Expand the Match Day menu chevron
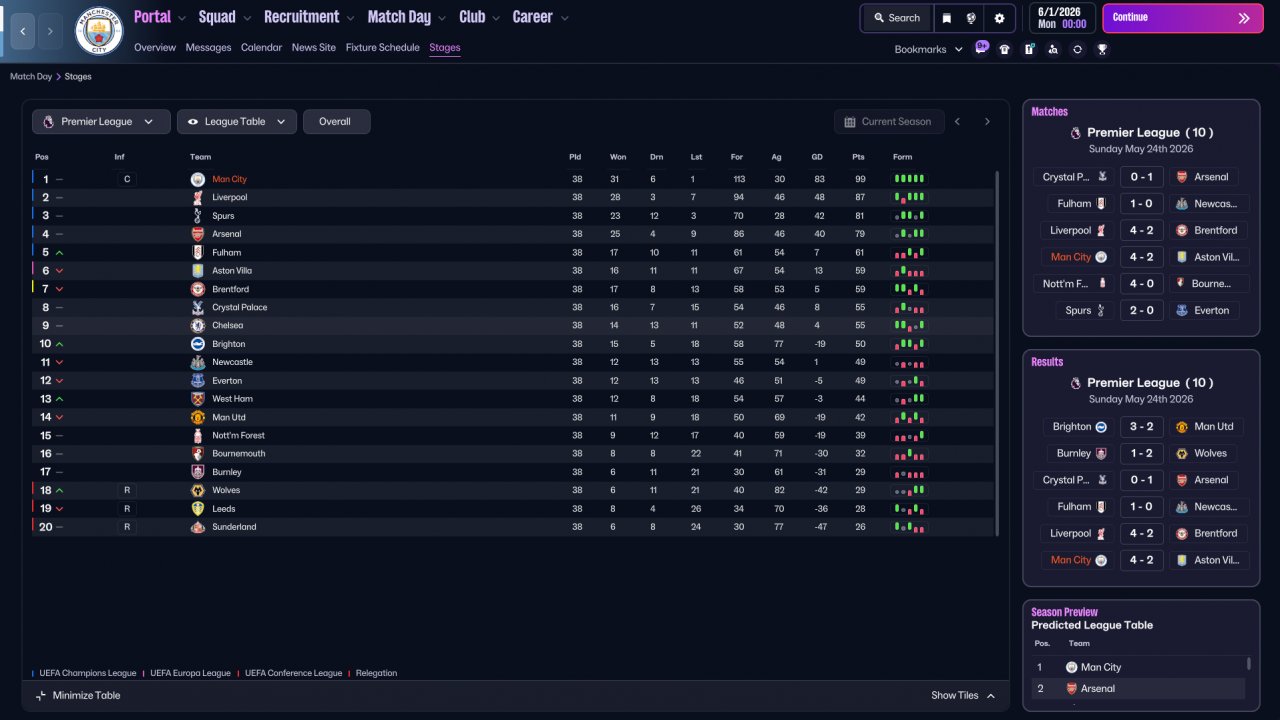 pos(441,18)
